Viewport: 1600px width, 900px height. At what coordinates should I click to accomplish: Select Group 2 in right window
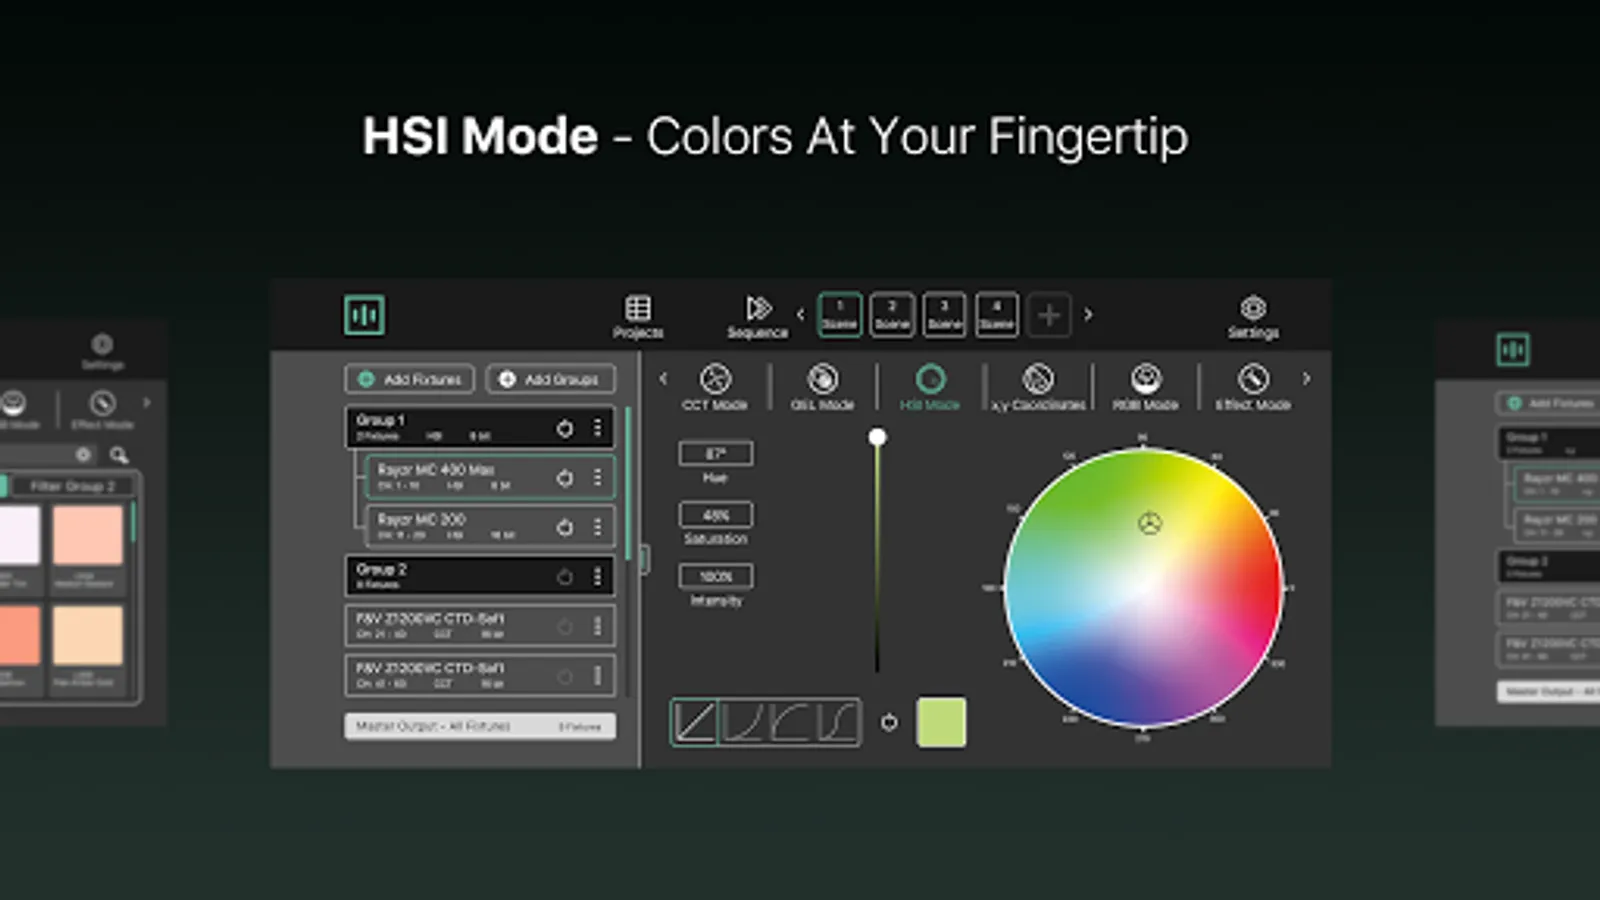(x=1548, y=566)
